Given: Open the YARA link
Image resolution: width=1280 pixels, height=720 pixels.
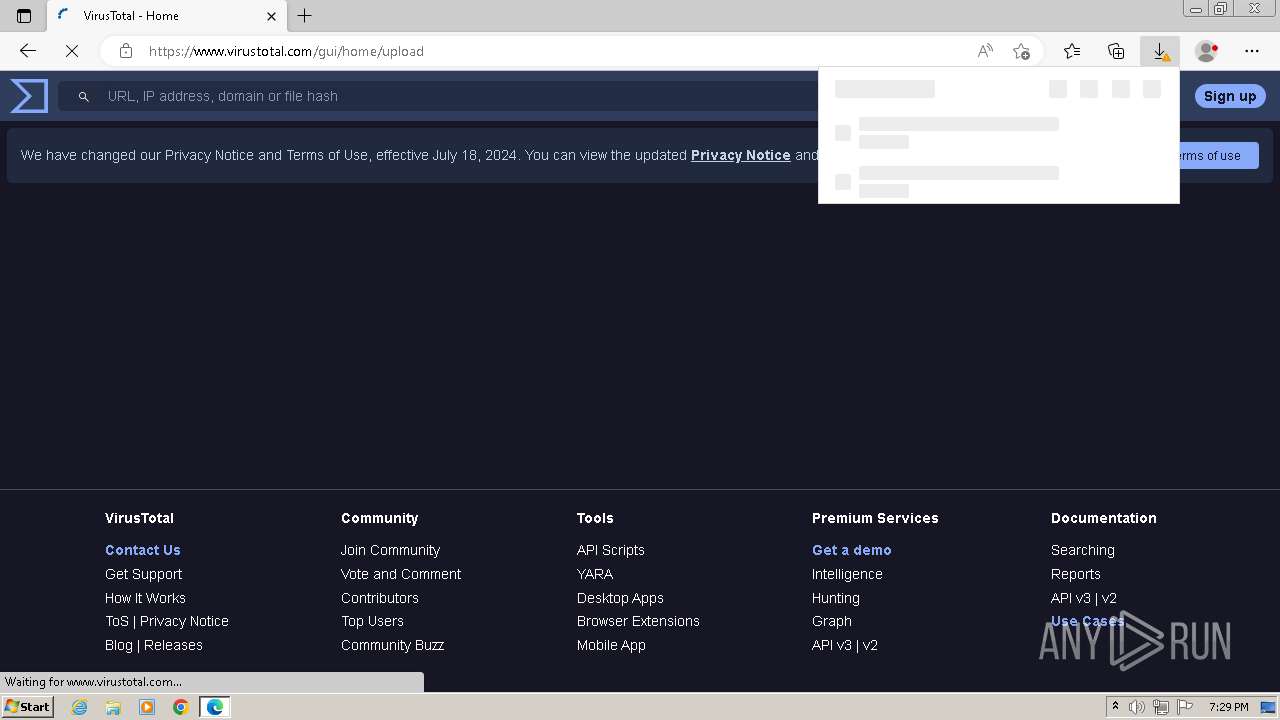Looking at the screenshot, I should tap(595, 574).
